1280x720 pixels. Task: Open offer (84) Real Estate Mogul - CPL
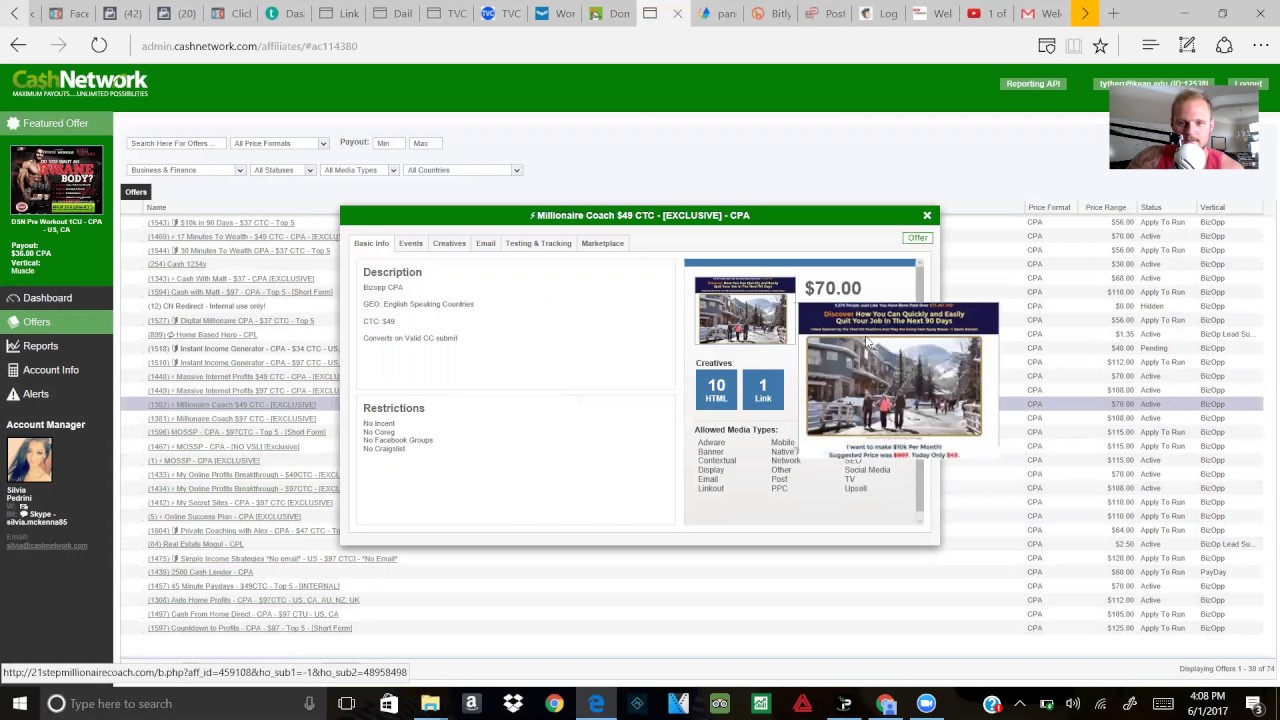point(195,545)
